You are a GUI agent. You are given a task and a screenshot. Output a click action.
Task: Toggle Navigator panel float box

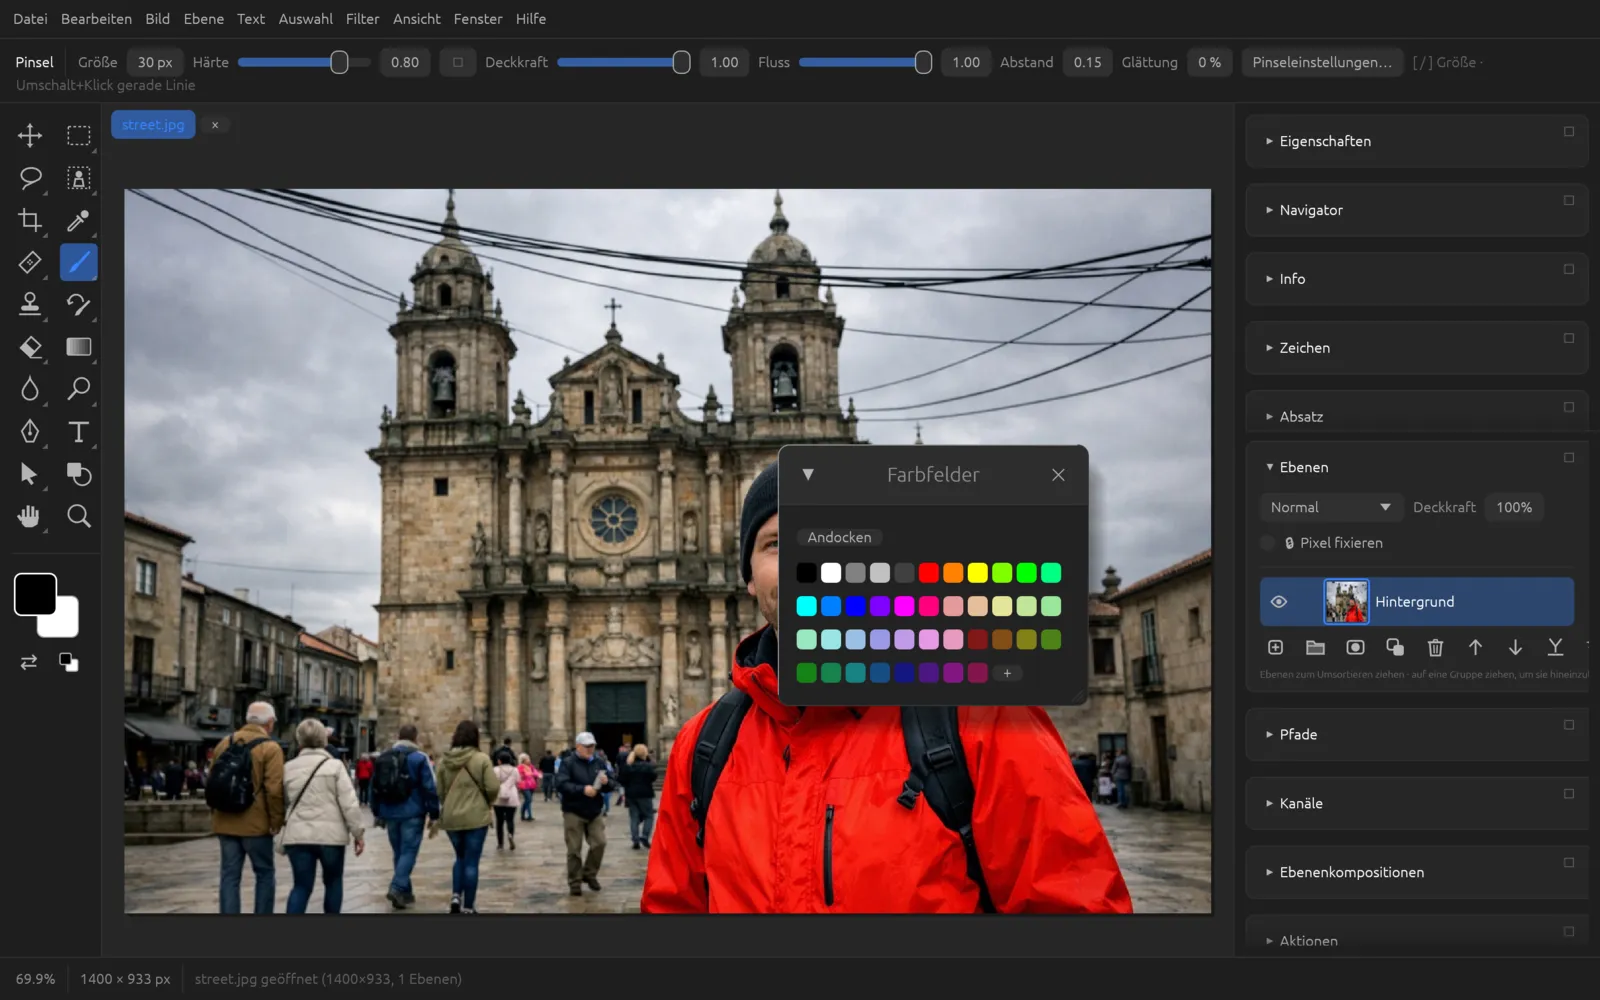coord(1569,200)
